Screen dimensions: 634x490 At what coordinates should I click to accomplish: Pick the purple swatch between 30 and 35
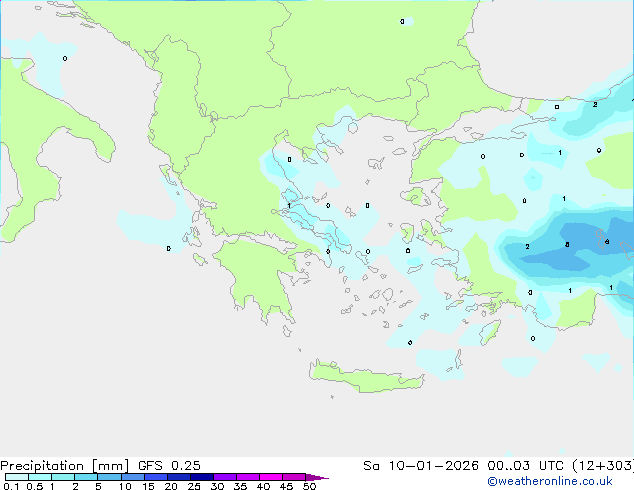pyautogui.click(x=224, y=477)
